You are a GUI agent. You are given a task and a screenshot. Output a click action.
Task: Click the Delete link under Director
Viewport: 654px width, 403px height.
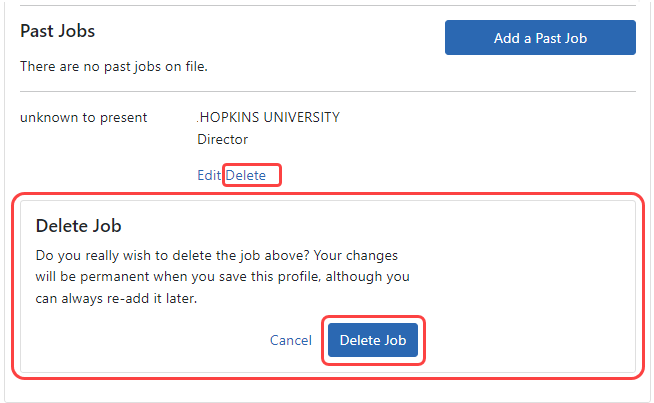pyautogui.click(x=247, y=175)
